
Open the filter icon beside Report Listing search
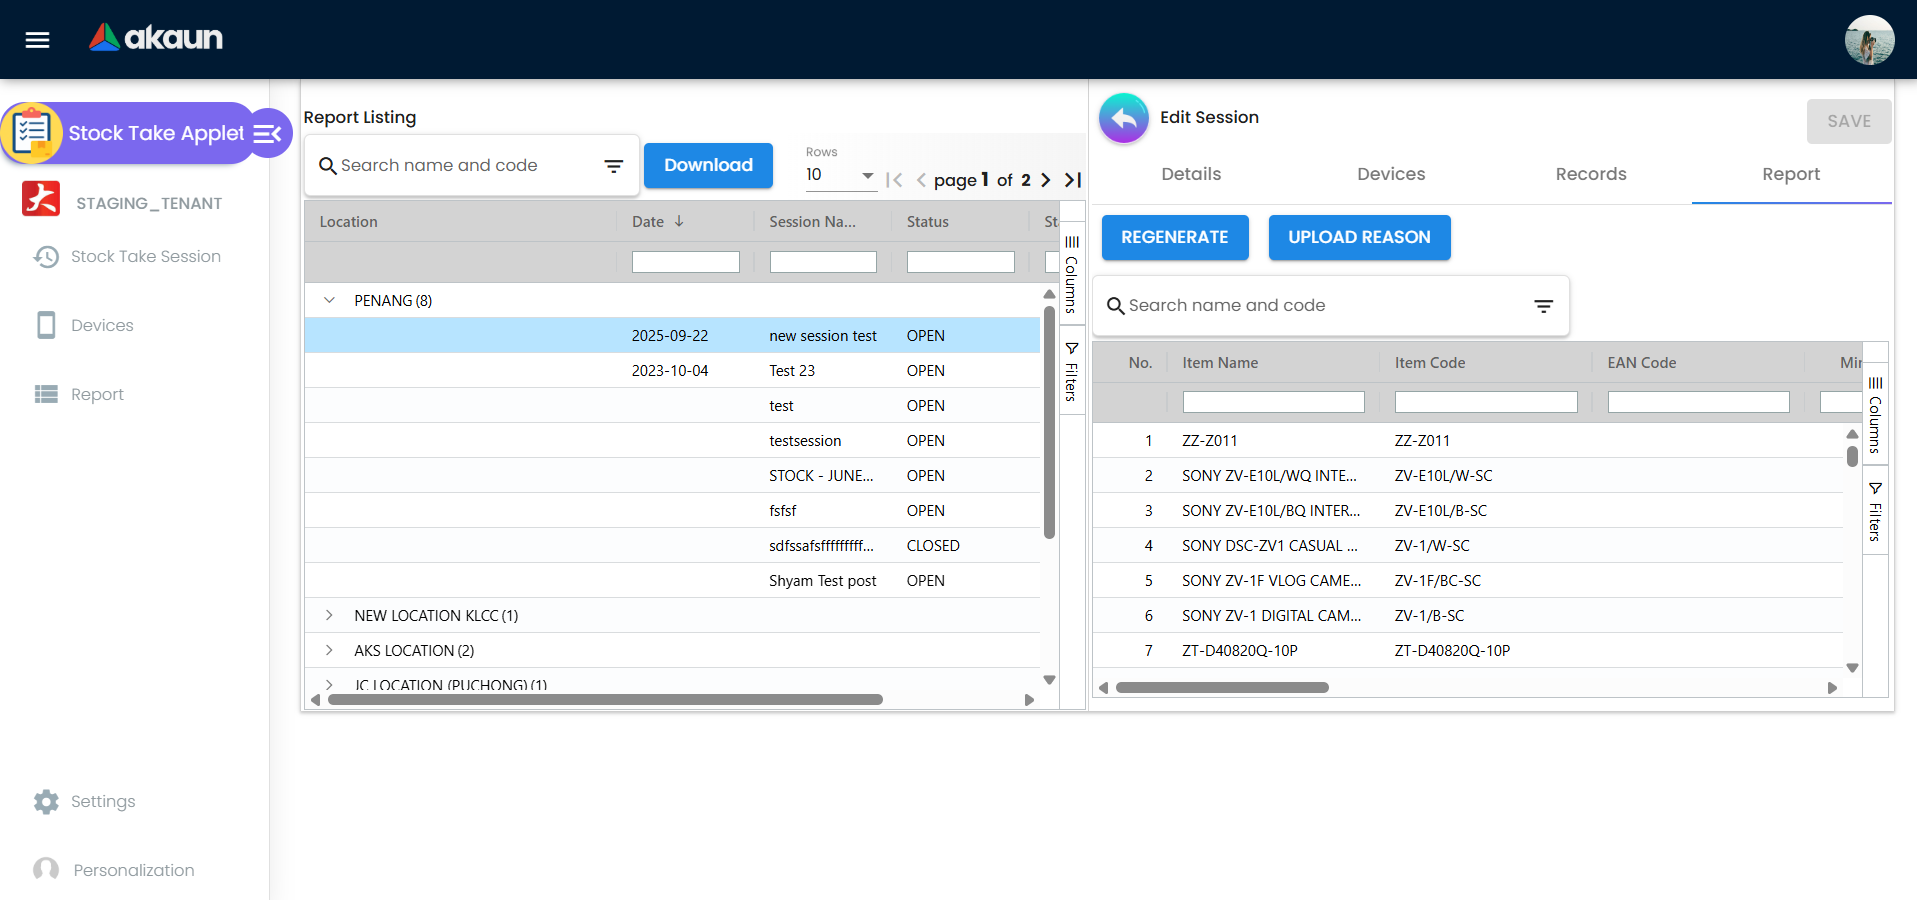613,166
